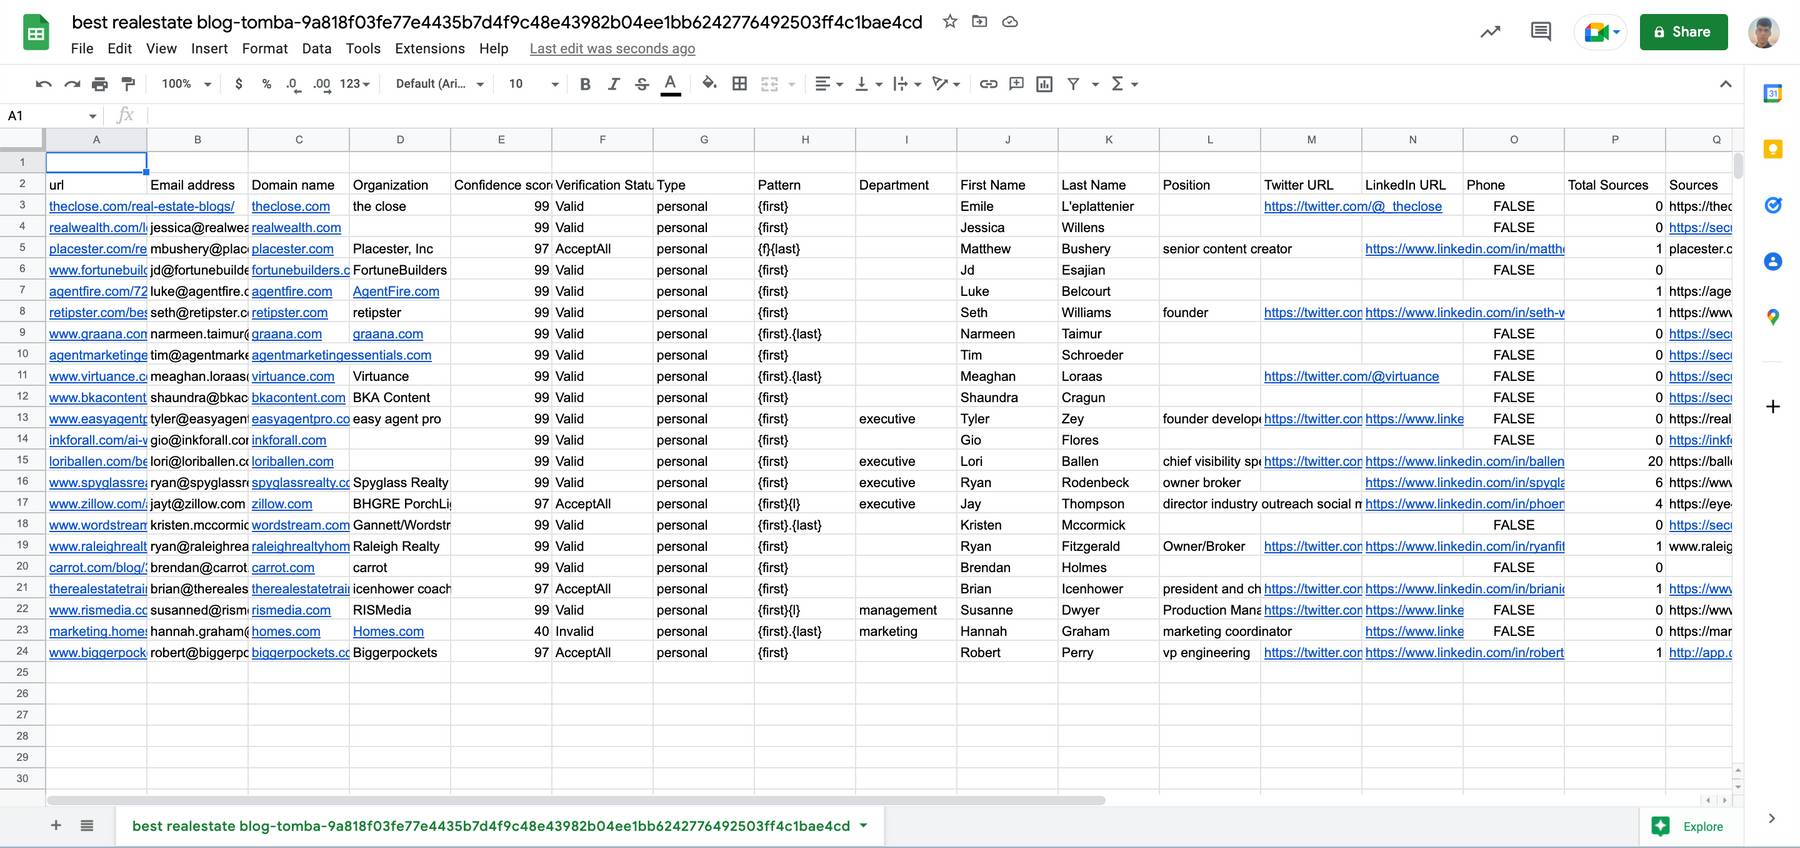Open Google Maps side panel
This screenshot has width=1800, height=848.
[x=1772, y=317]
